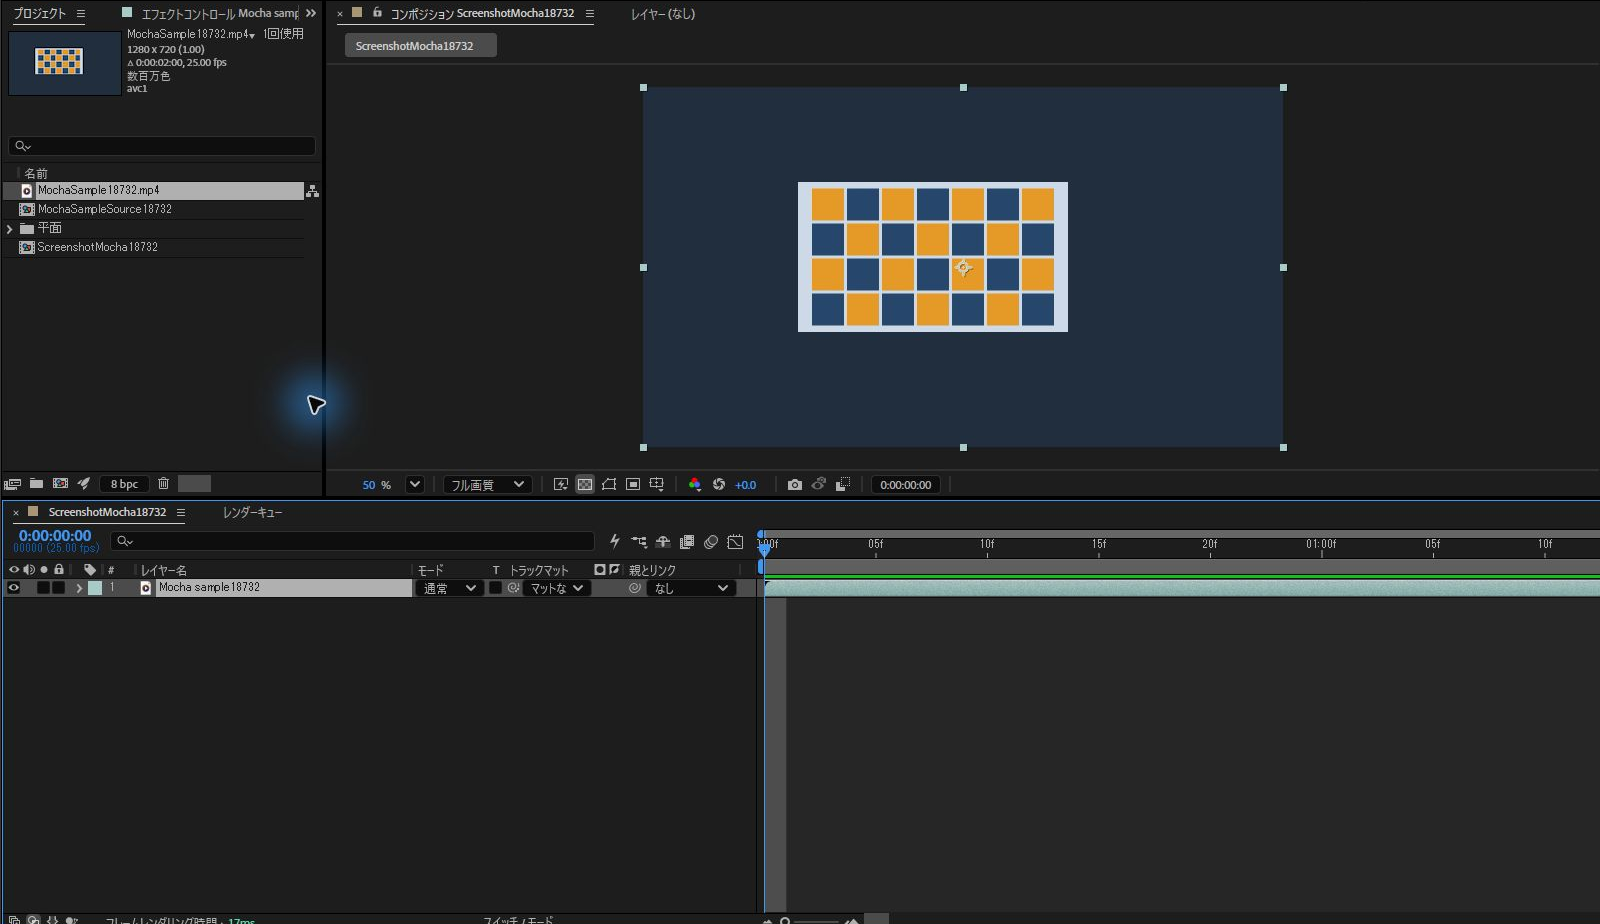
Task: Toggle mask and shape path visibility
Action: [x=609, y=485]
